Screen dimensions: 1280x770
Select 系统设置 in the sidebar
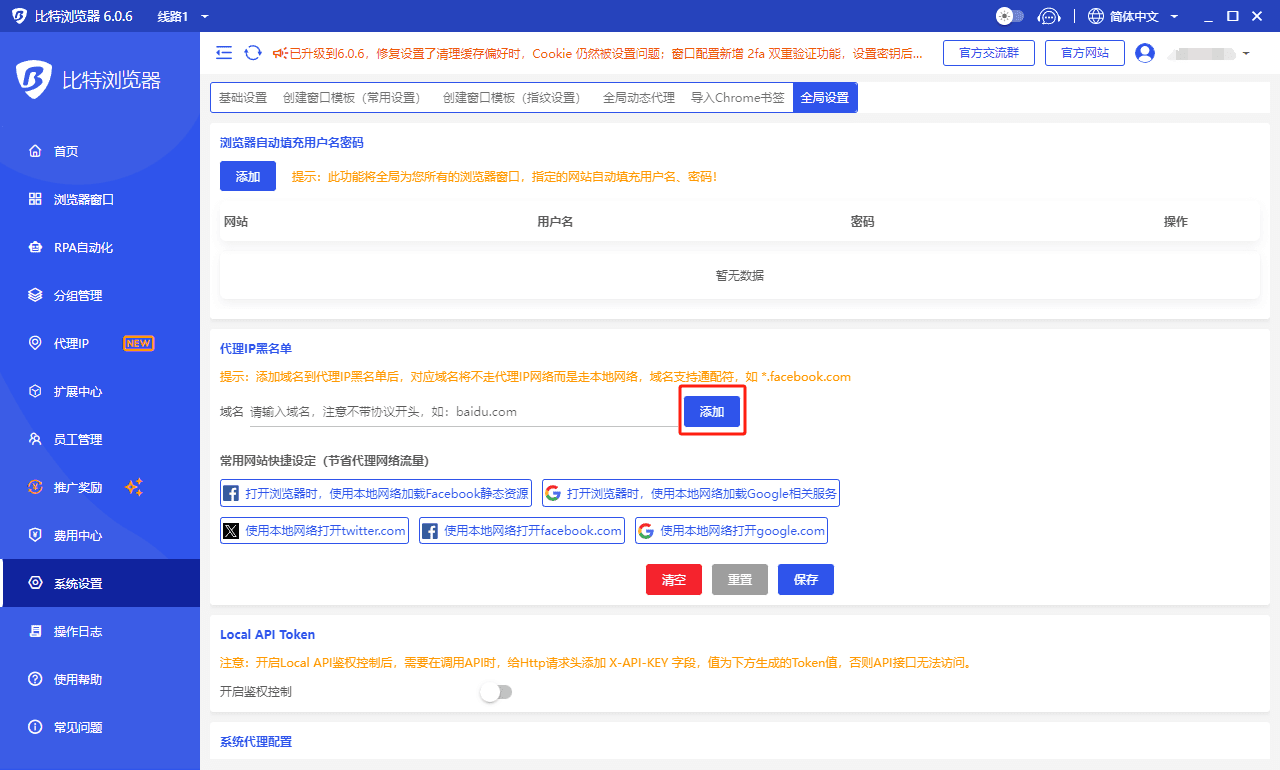[100, 583]
